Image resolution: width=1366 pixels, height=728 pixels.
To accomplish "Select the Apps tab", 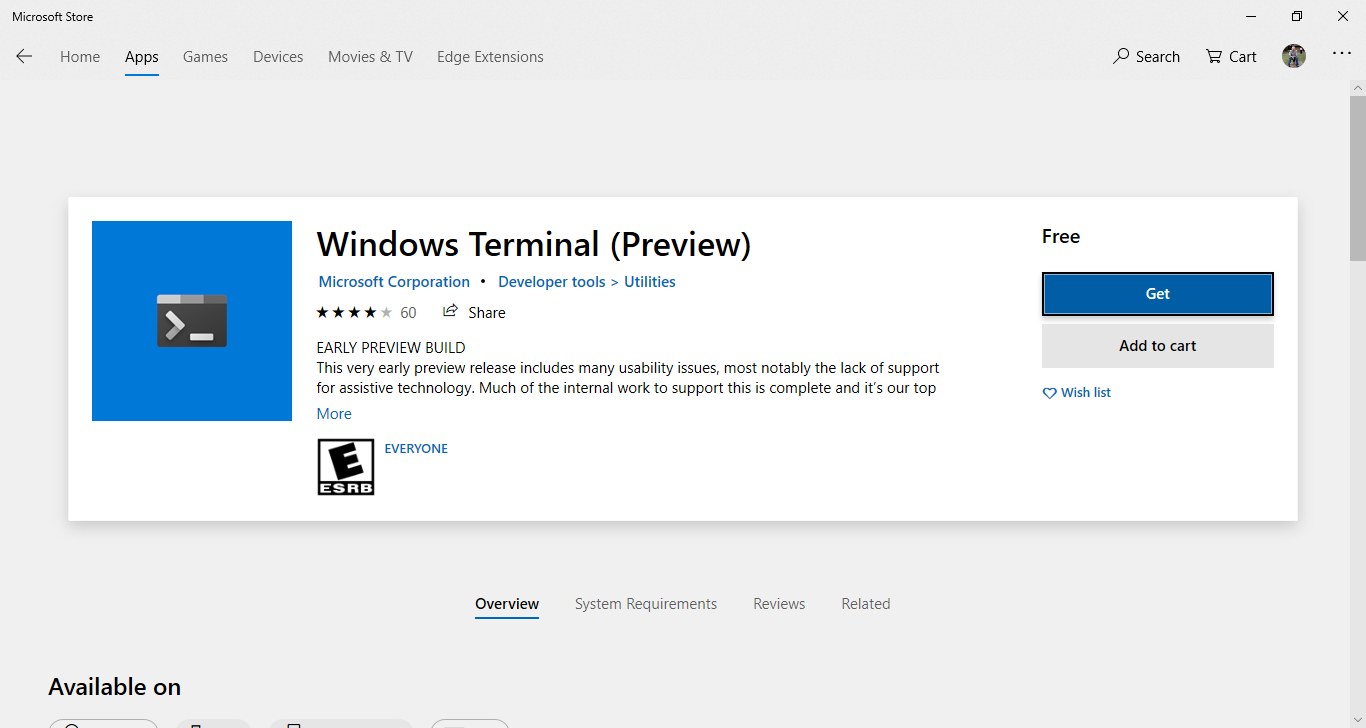I will (142, 57).
